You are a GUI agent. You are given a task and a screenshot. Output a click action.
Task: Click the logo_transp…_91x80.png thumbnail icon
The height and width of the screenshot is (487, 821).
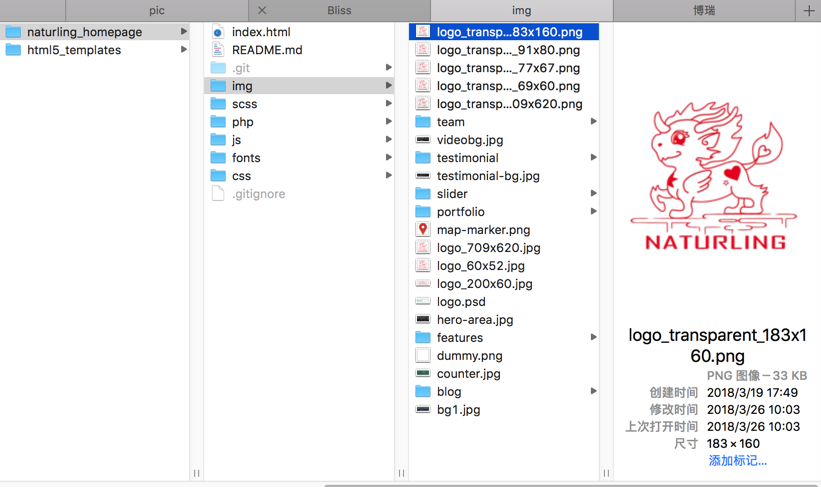point(423,50)
